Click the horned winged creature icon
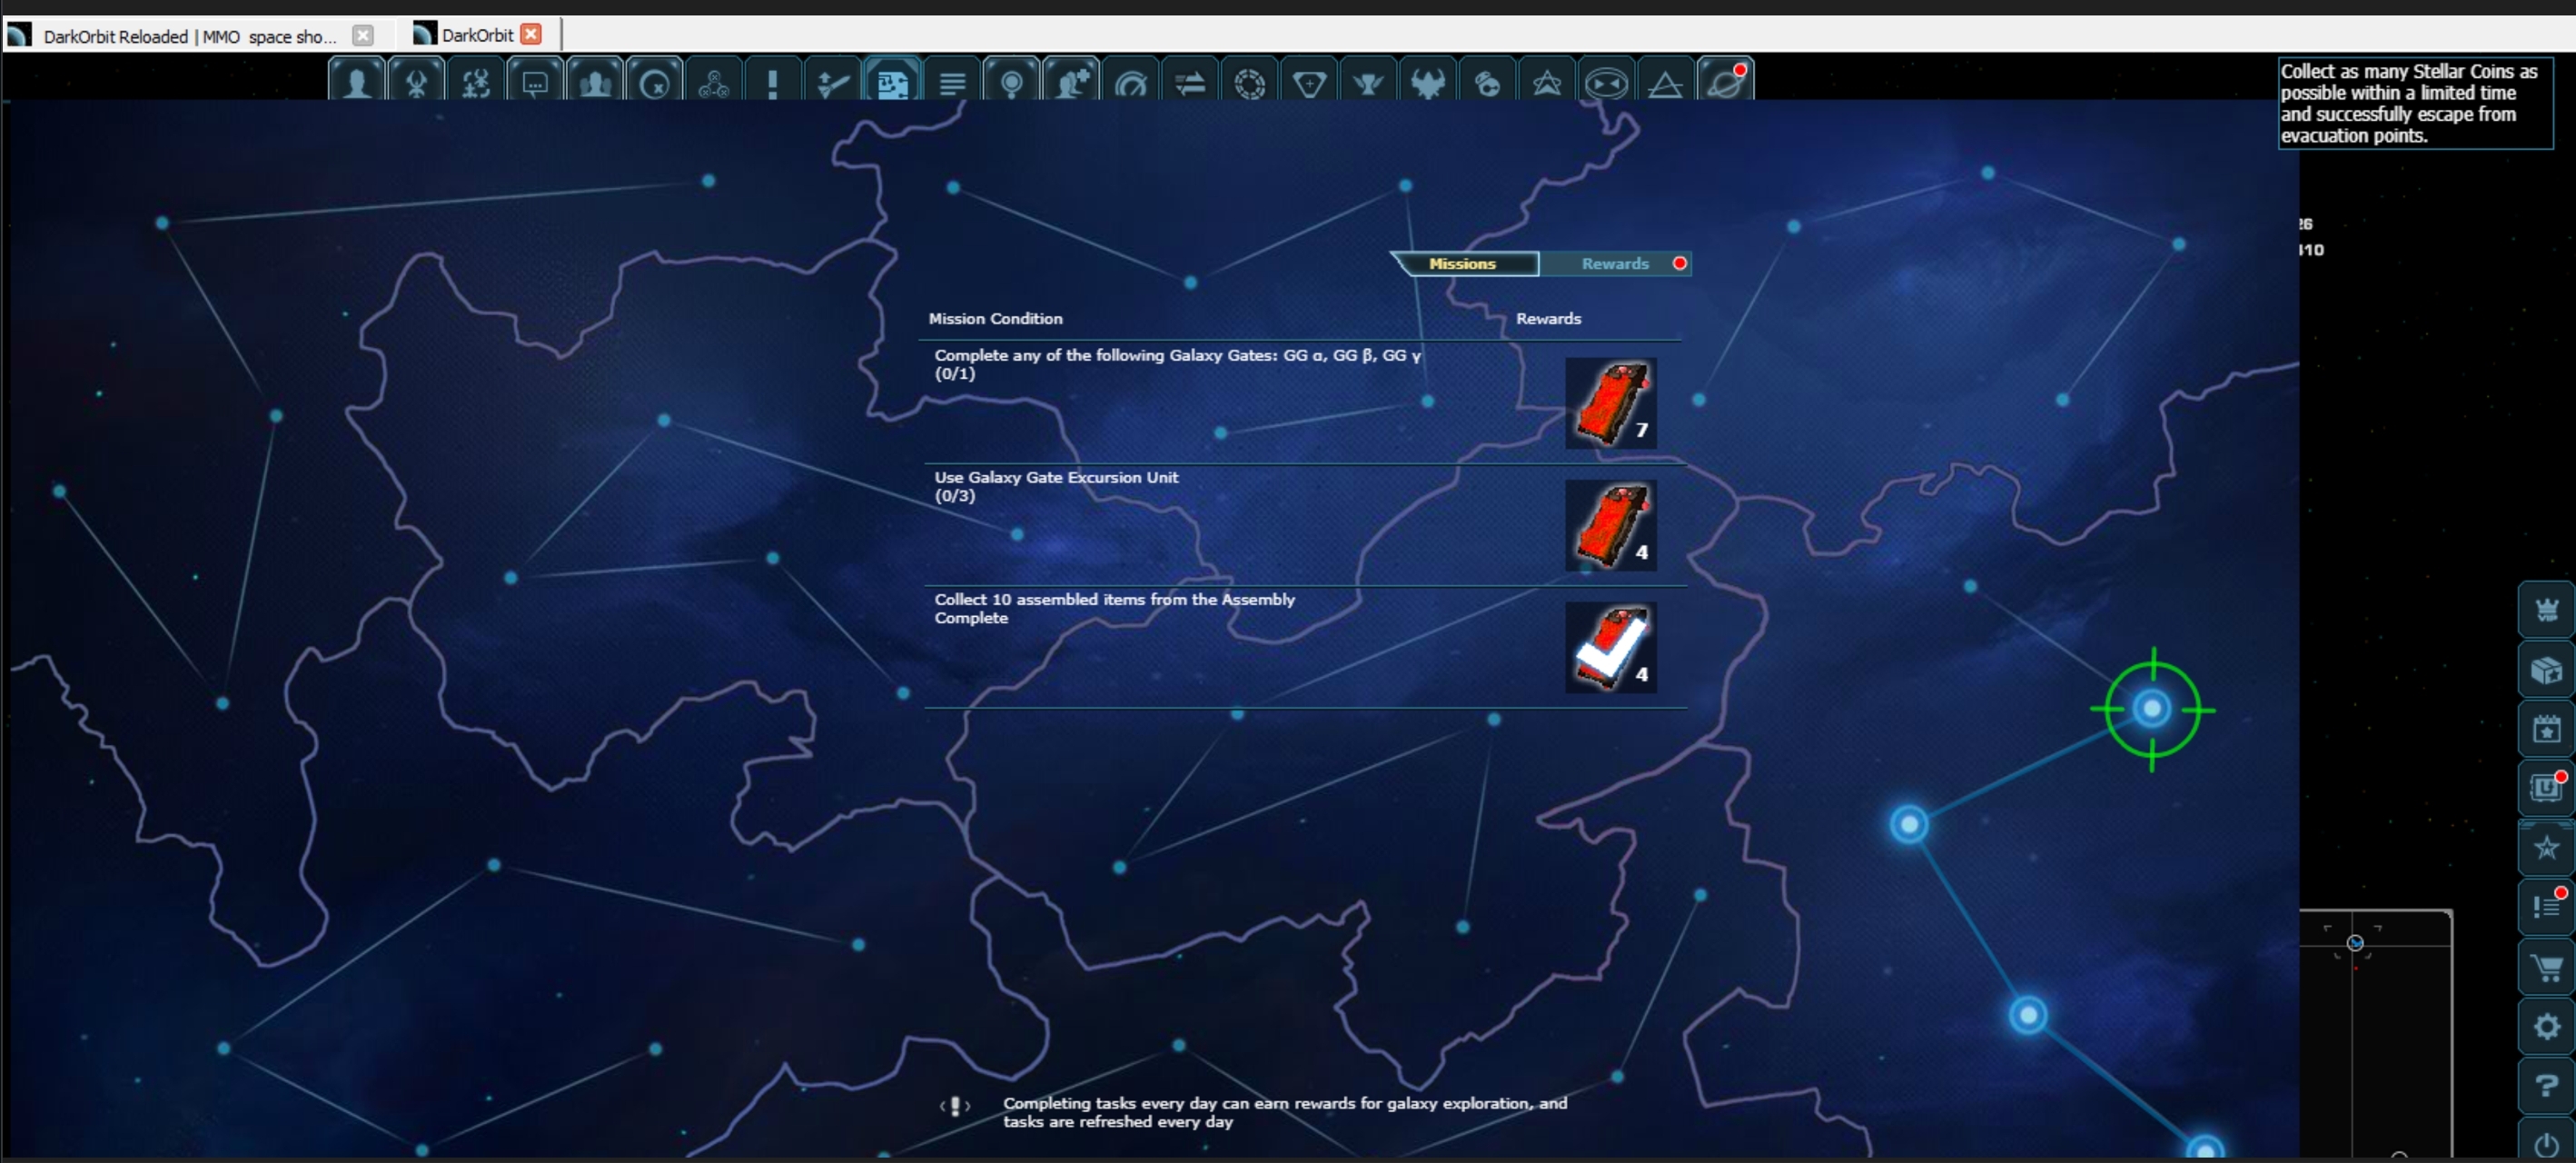Image resolution: width=2576 pixels, height=1163 pixels. (x=1428, y=80)
